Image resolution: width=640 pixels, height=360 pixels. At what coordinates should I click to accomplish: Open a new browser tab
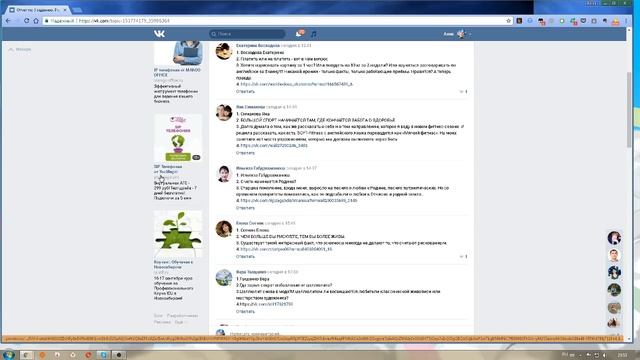(78, 9)
